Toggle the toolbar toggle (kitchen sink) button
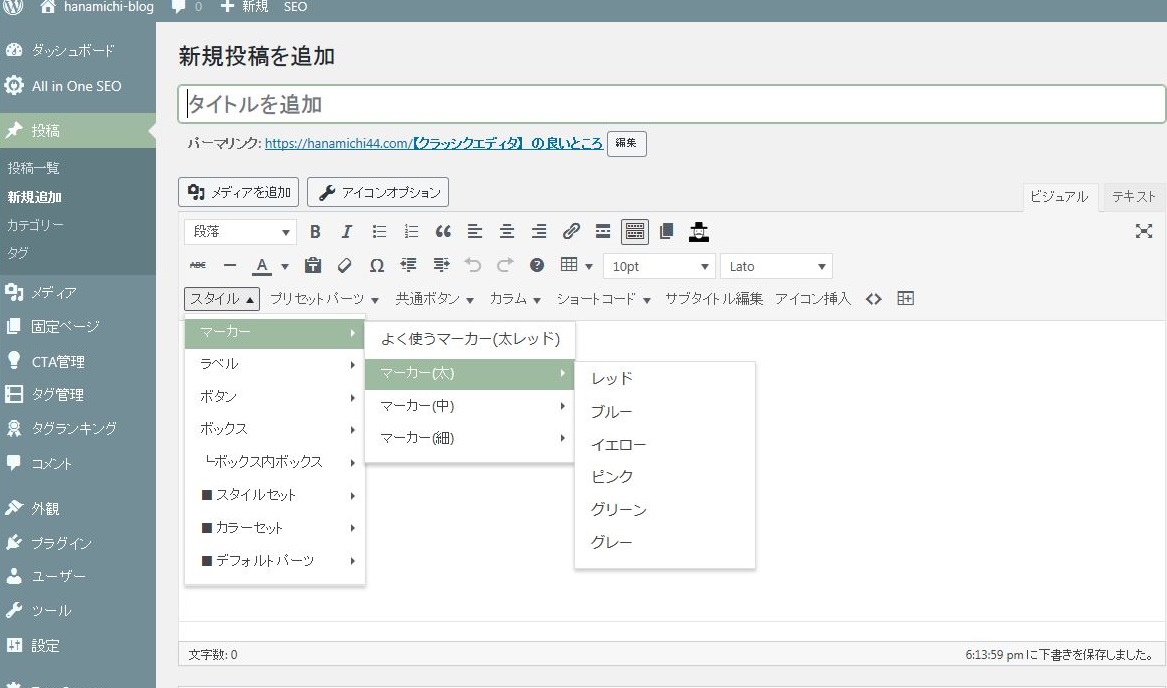The width and height of the screenshot is (1167, 688). [x=634, y=232]
